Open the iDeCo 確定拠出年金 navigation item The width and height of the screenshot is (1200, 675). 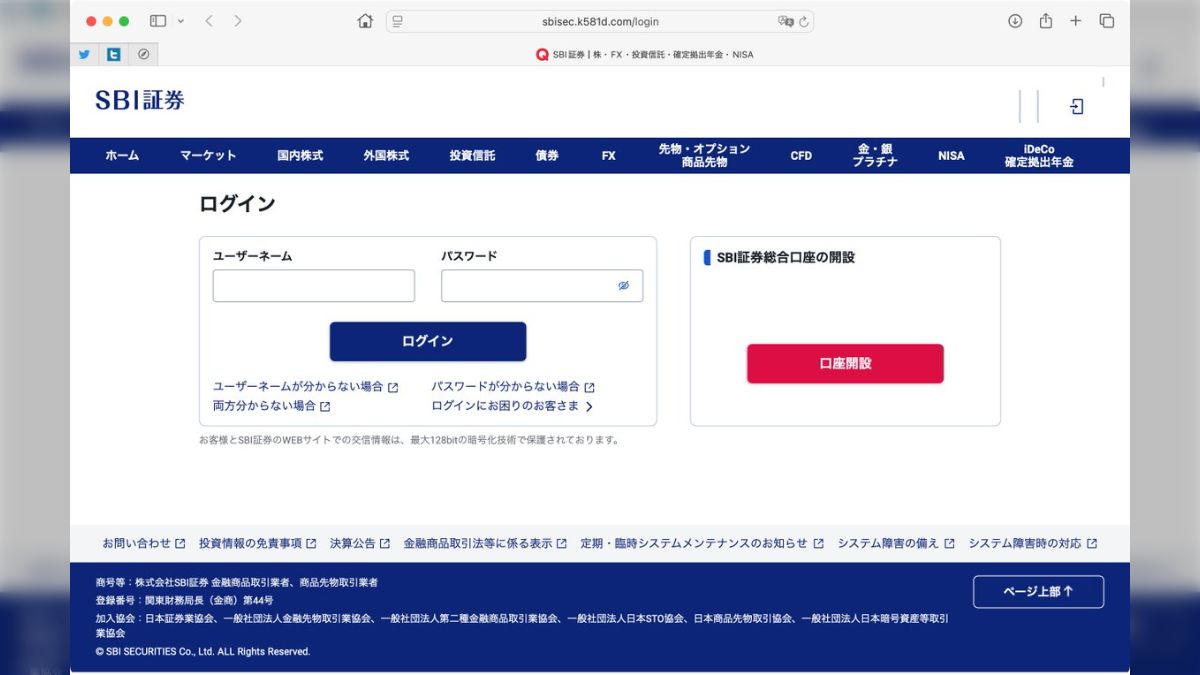click(1039, 155)
